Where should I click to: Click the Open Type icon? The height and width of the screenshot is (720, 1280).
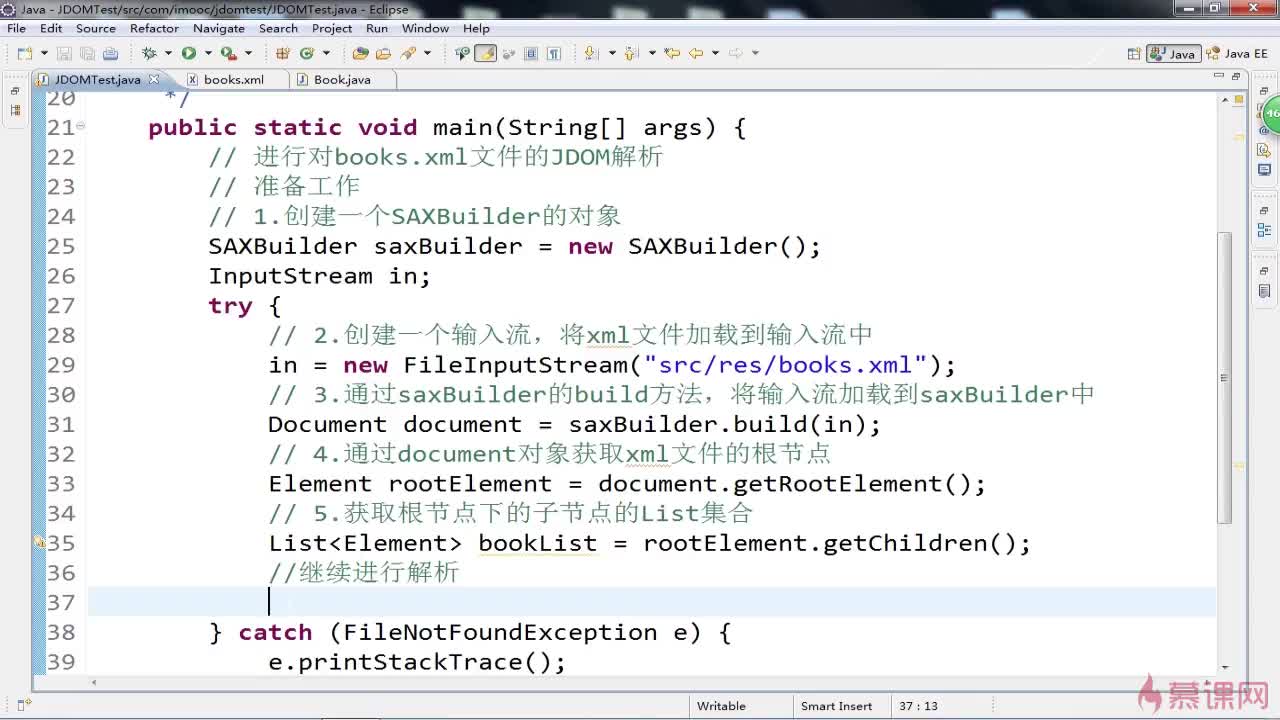point(360,53)
